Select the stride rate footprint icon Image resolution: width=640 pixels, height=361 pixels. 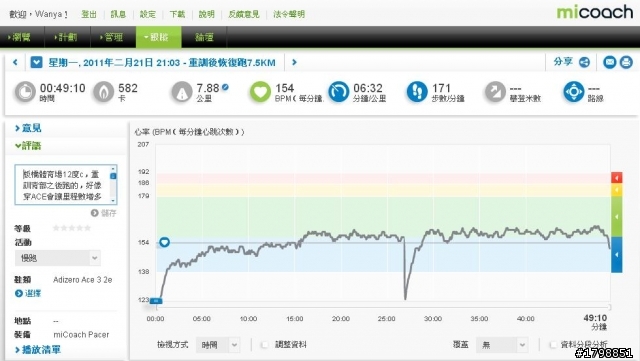417,92
